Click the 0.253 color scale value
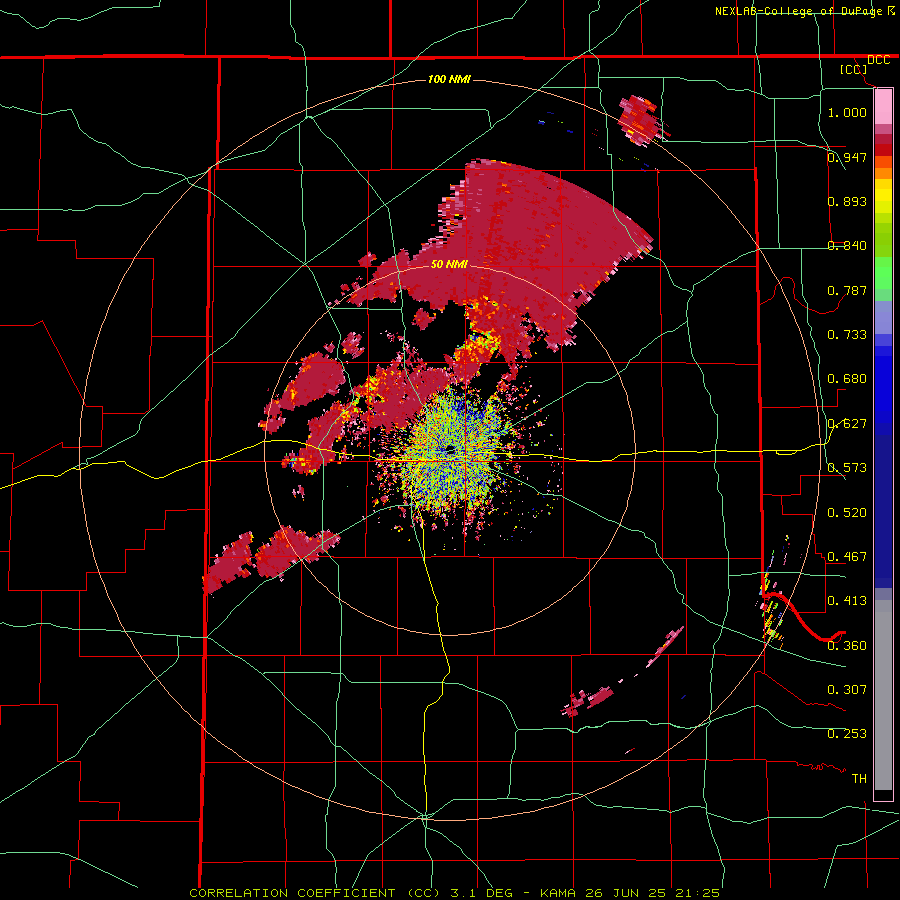Viewport: 900px width, 900px height. [847, 733]
